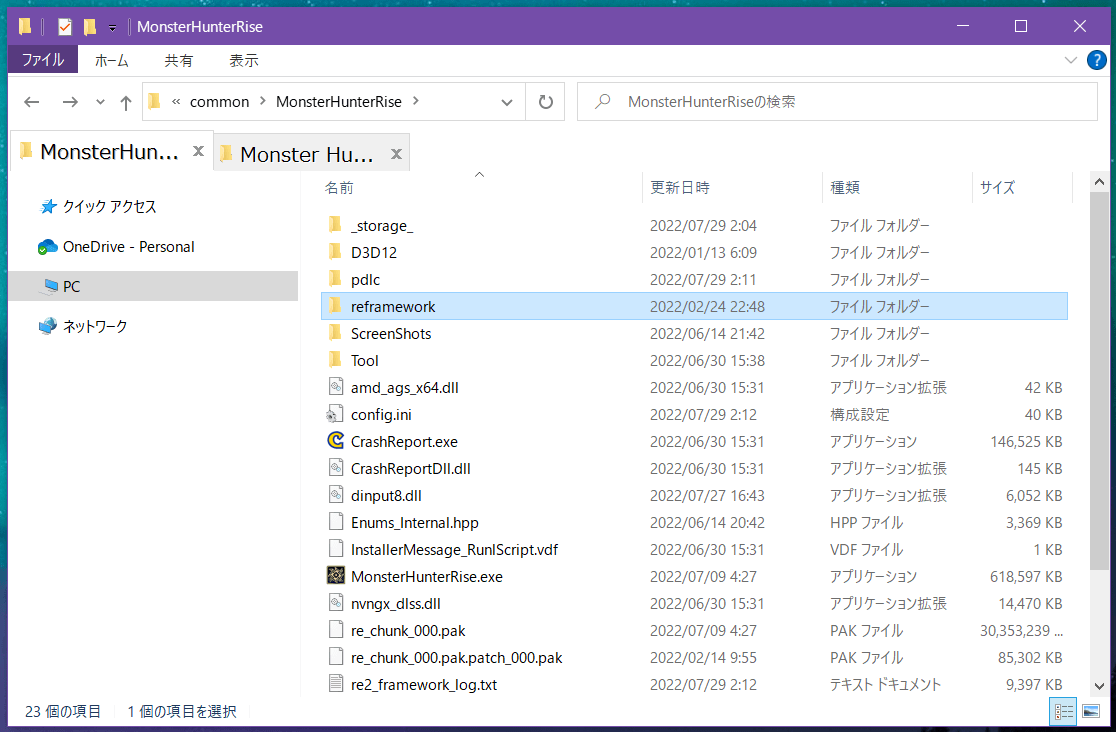Go forward with the forward arrow
This screenshot has height=732, width=1116.
(70, 102)
